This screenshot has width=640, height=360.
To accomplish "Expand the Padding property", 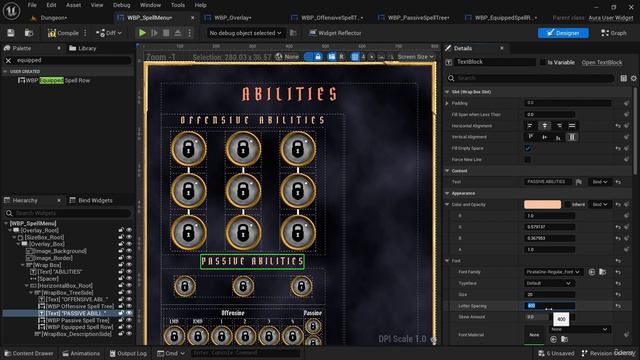I will coord(447,104).
